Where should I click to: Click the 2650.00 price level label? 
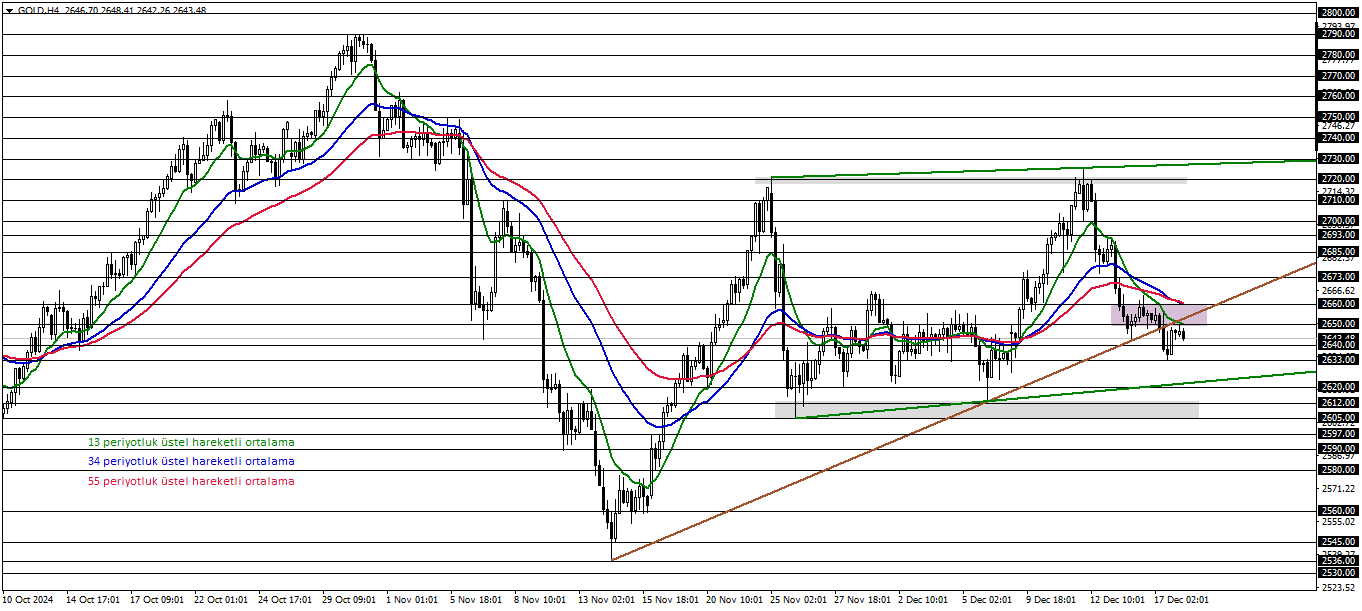[1338, 324]
